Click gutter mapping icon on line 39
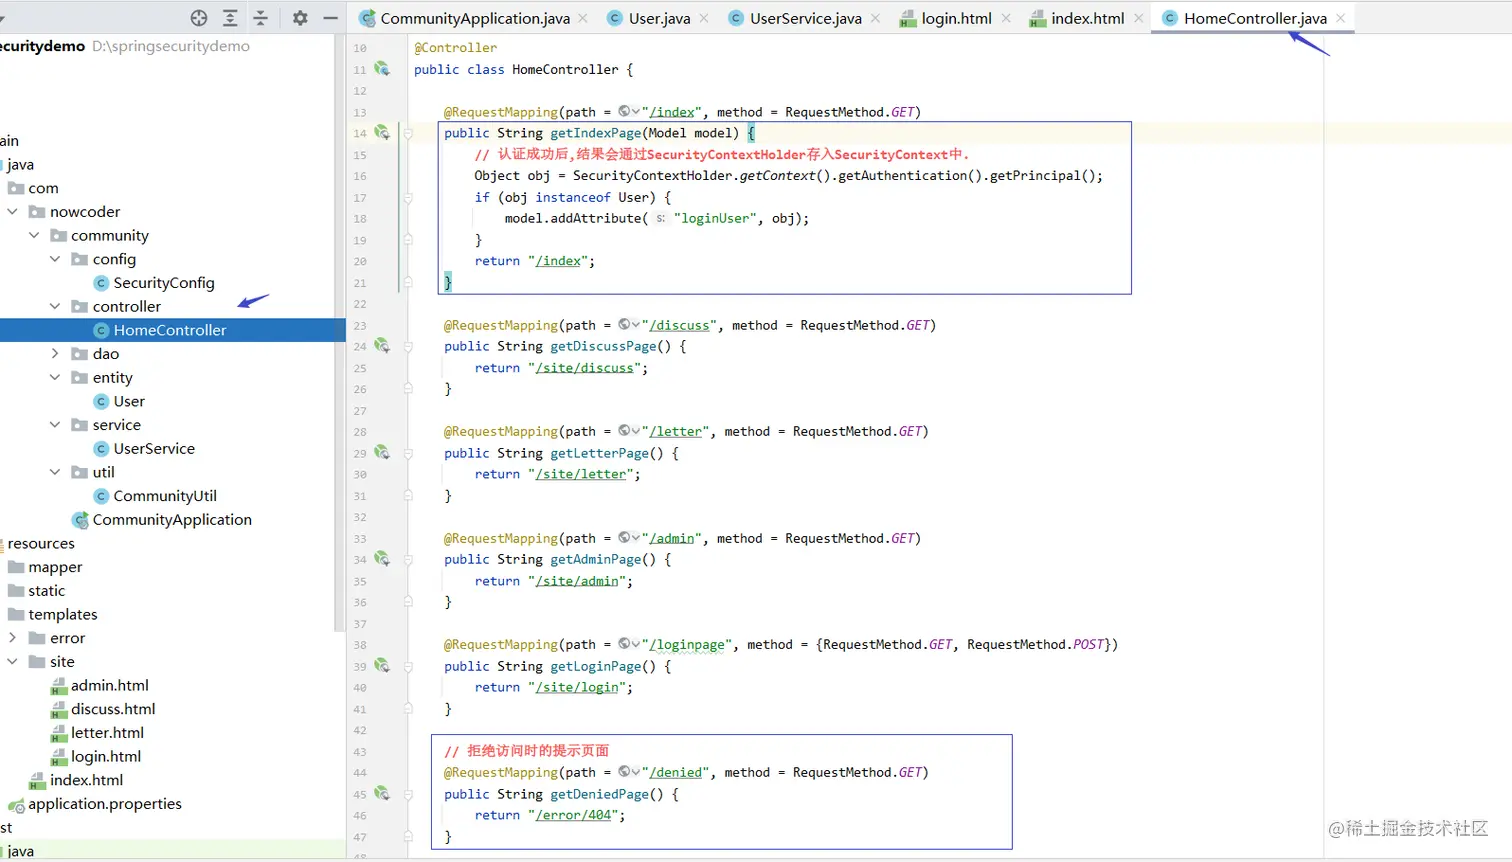The height and width of the screenshot is (862, 1512). pyautogui.click(x=382, y=666)
